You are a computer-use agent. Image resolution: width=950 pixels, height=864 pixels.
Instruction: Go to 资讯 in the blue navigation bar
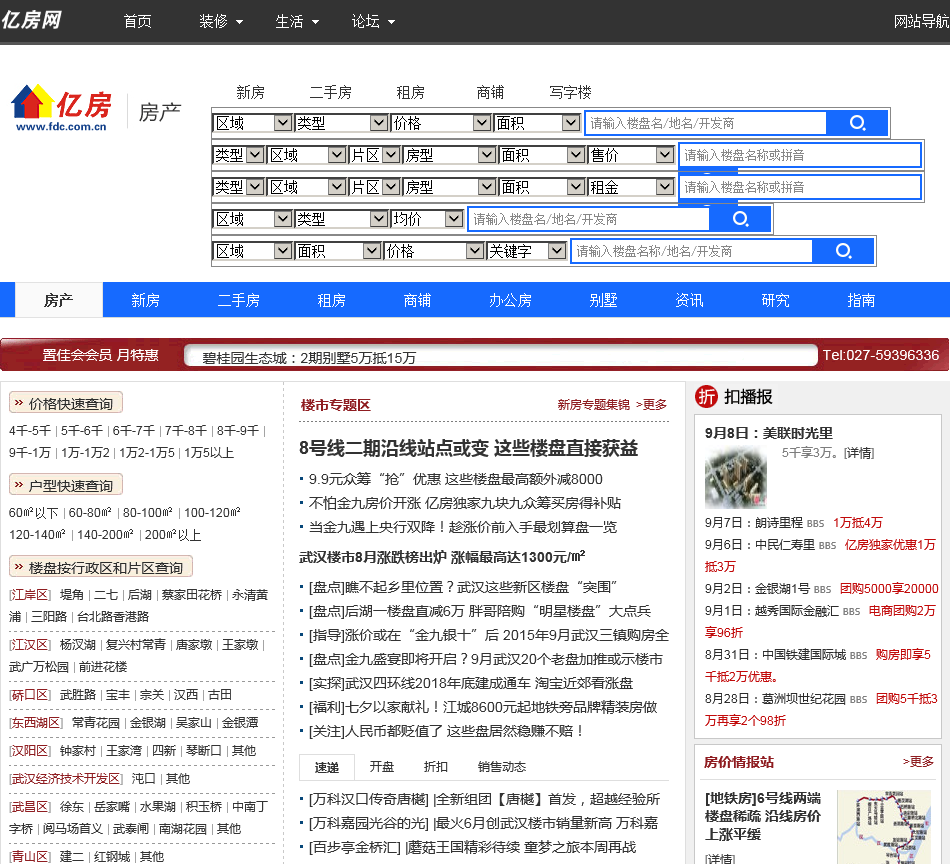pos(689,300)
